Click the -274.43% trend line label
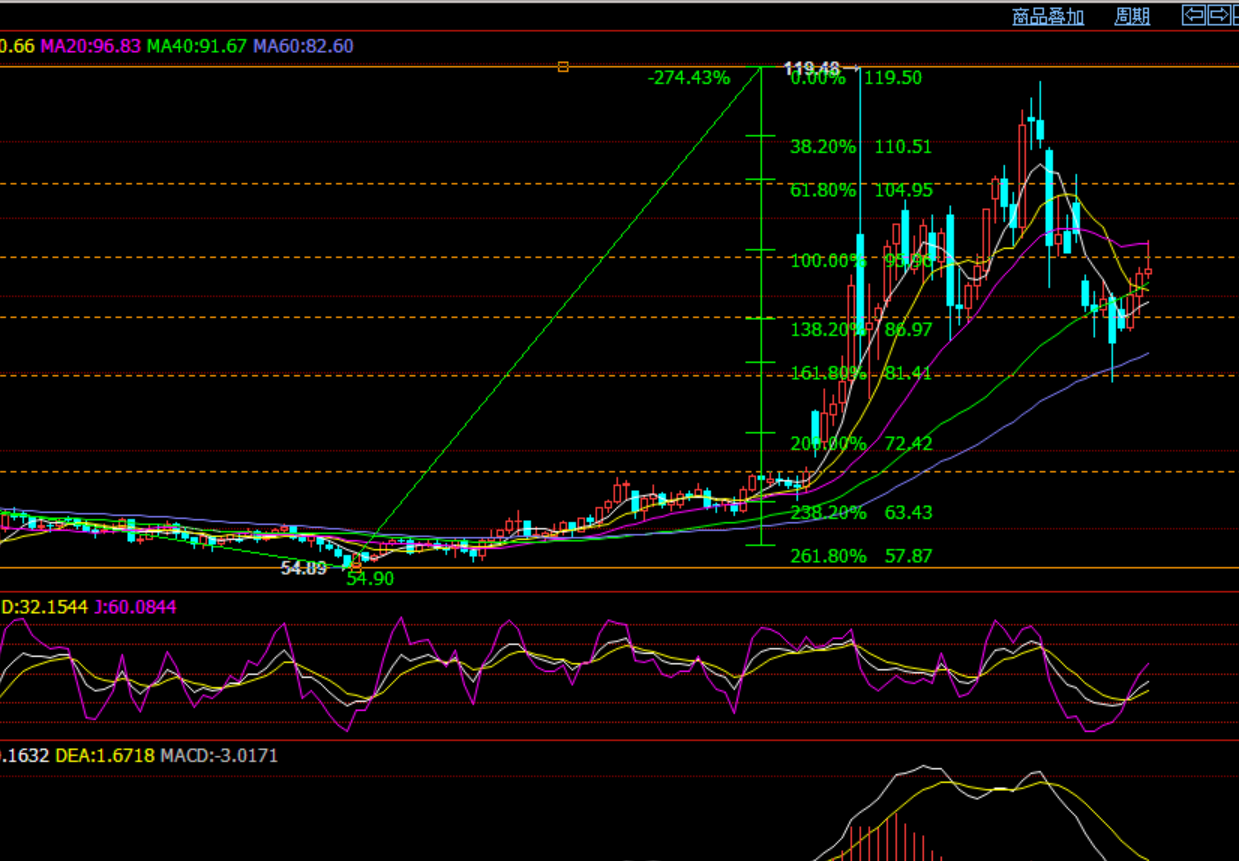This screenshot has width=1239, height=861. (x=688, y=77)
